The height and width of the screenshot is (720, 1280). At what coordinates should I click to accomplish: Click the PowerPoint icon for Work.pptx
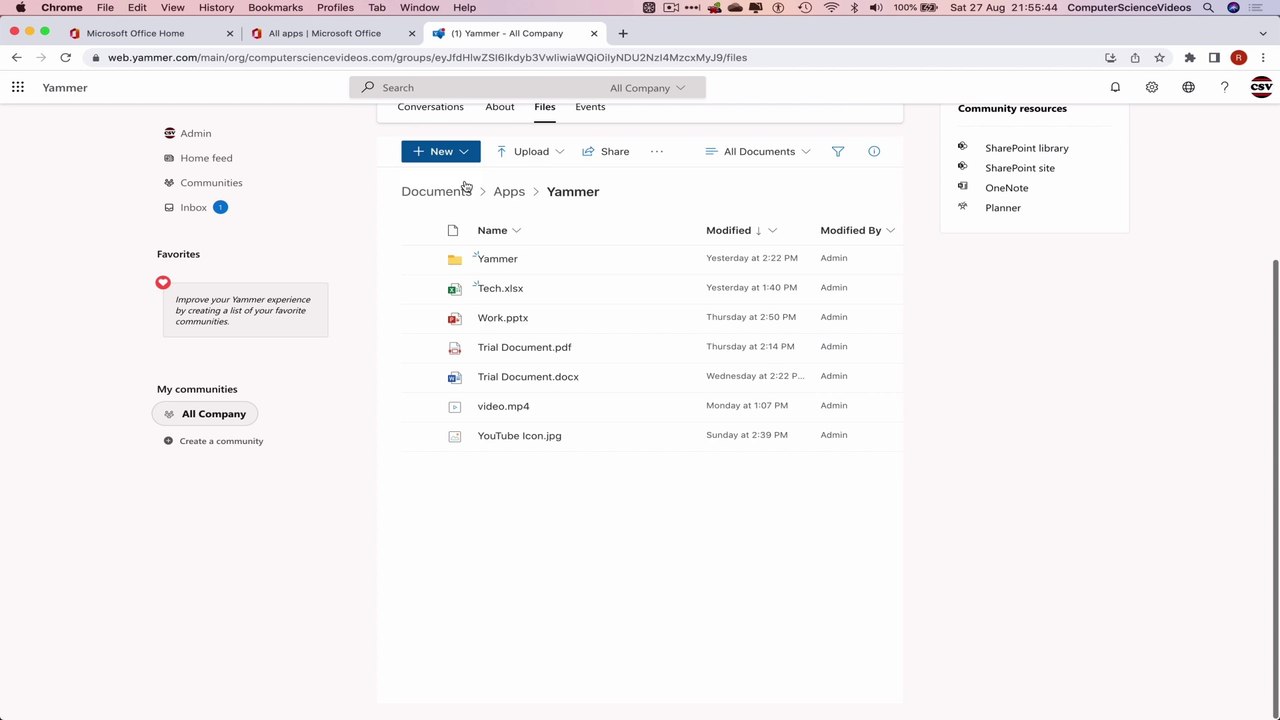click(455, 318)
